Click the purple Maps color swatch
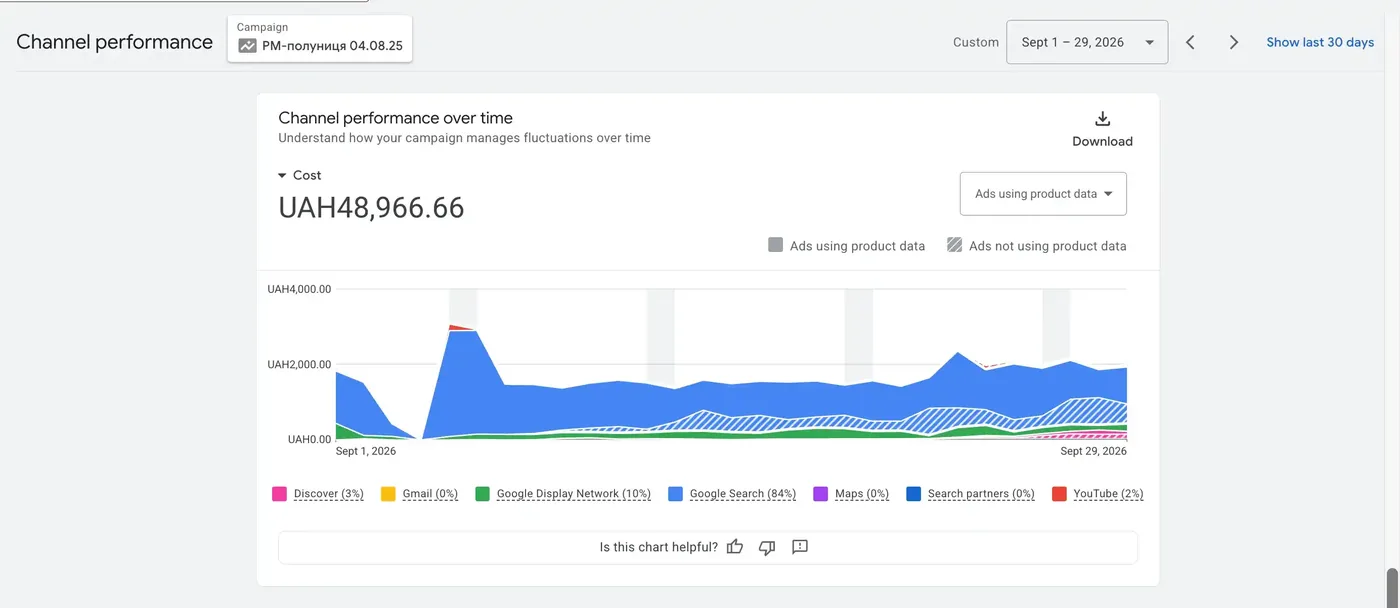The width and height of the screenshot is (1400, 608). pos(821,494)
